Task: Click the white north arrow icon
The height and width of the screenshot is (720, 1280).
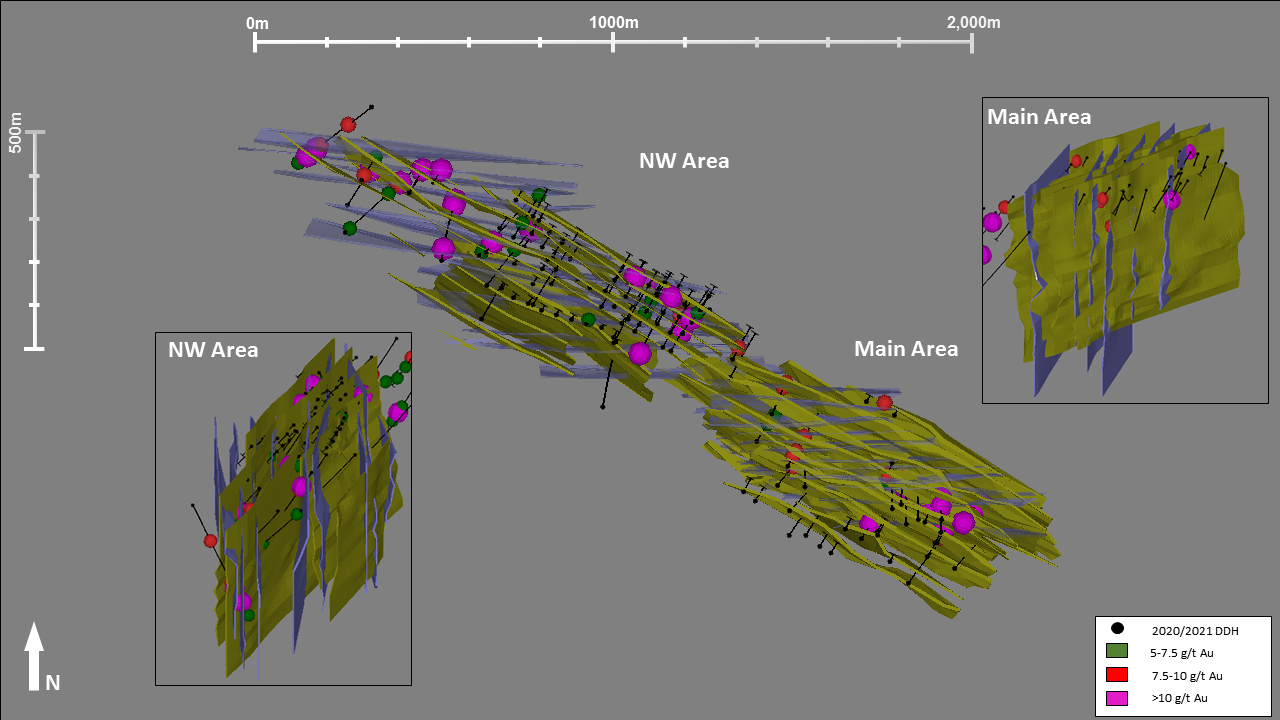Action: tap(34, 655)
